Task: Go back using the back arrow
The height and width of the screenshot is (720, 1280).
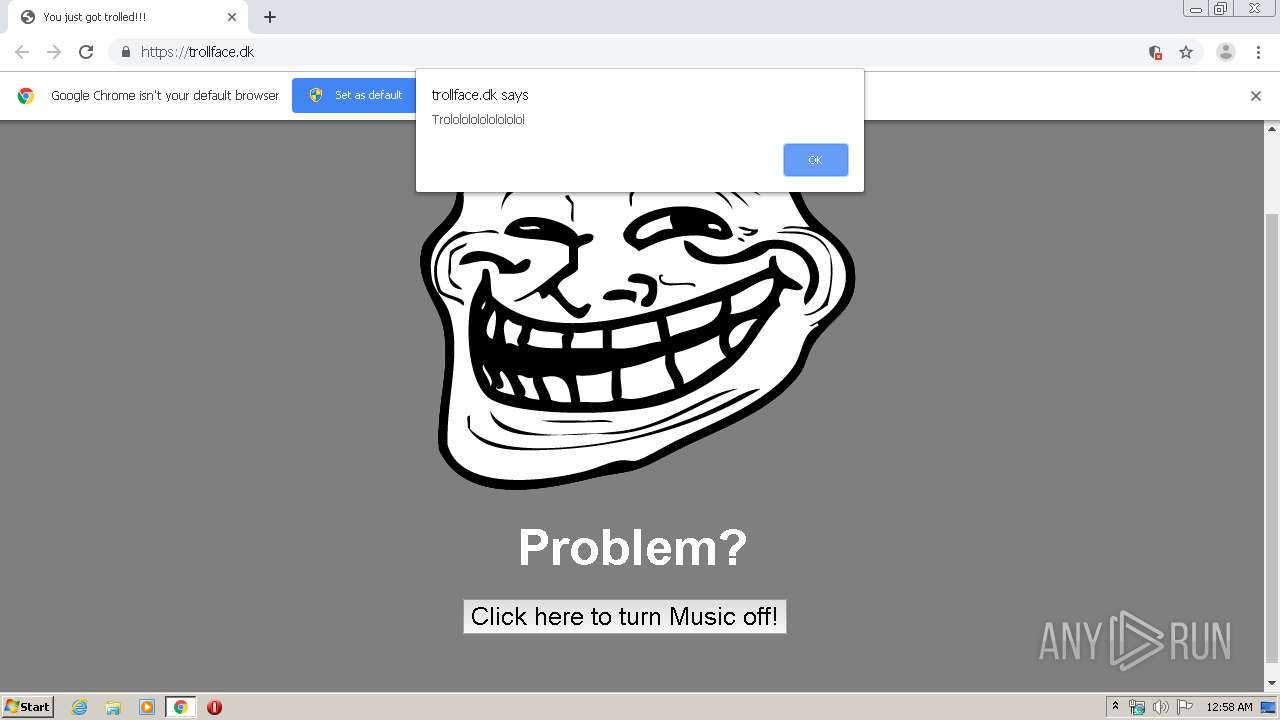Action: pos(22,52)
